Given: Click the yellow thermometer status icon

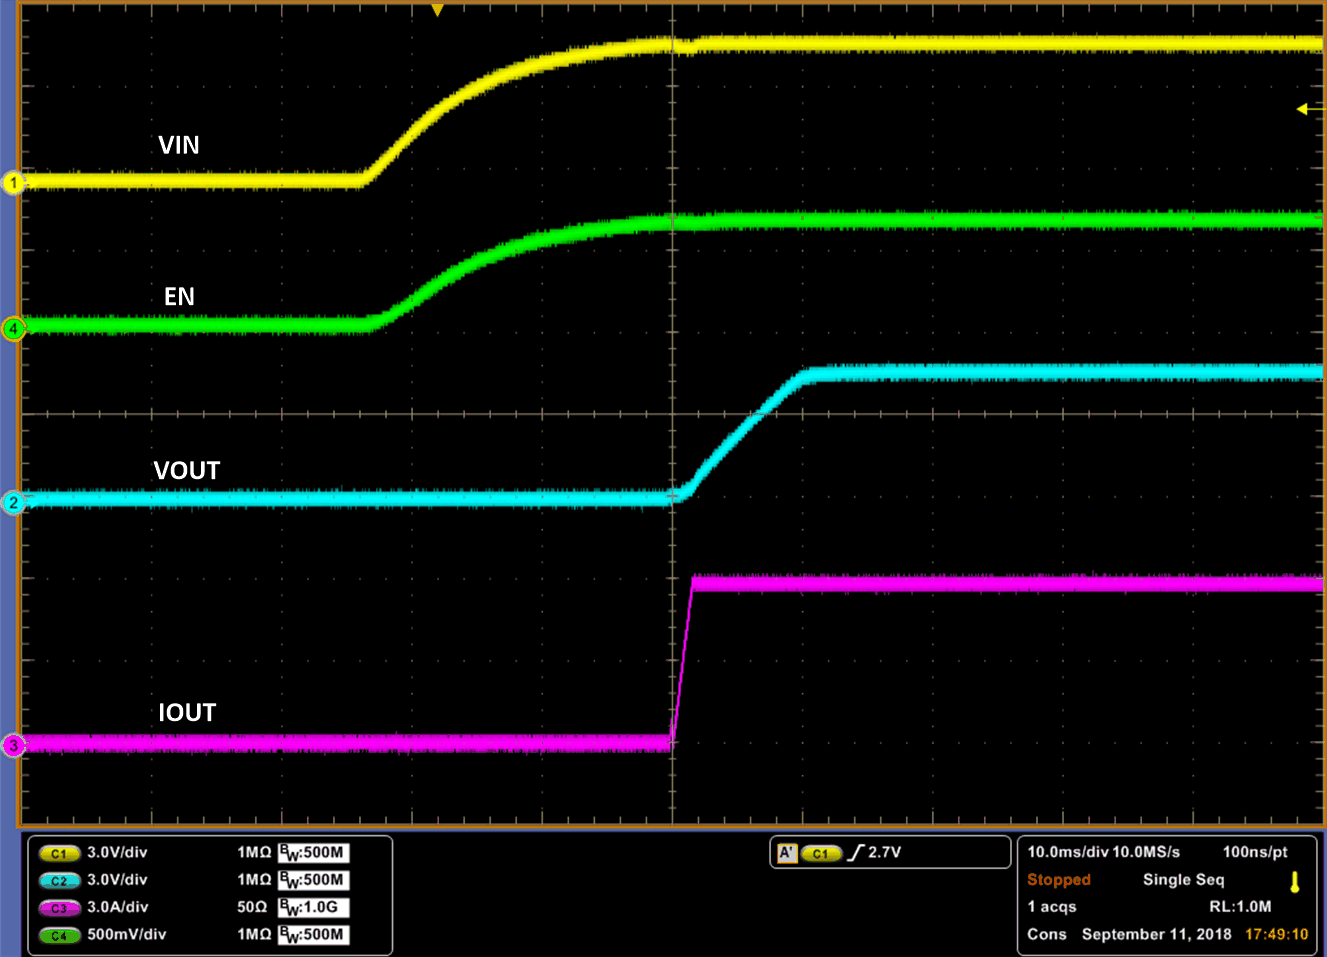Looking at the screenshot, I should pyautogui.click(x=1294, y=882).
